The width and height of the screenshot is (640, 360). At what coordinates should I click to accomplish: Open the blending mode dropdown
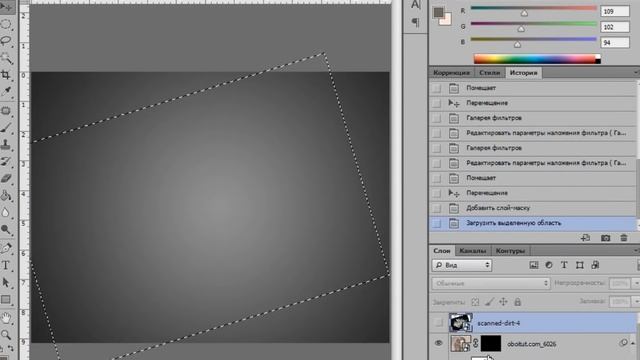pyautogui.click(x=491, y=283)
